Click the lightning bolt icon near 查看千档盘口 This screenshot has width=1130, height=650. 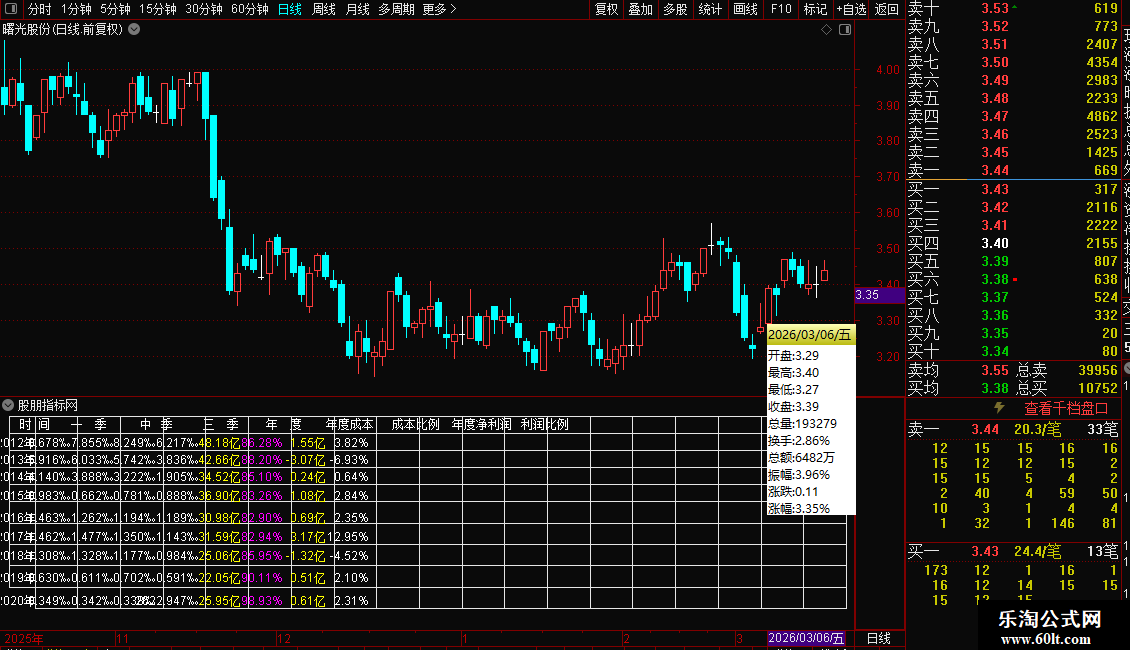click(999, 408)
